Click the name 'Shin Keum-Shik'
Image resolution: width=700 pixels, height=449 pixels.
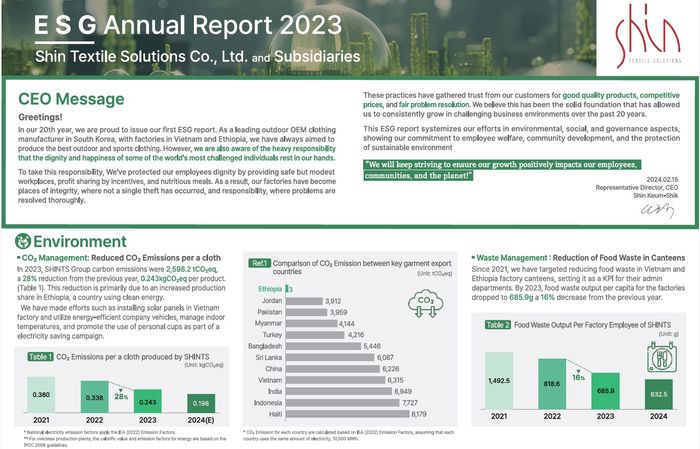tap(655, 195)
